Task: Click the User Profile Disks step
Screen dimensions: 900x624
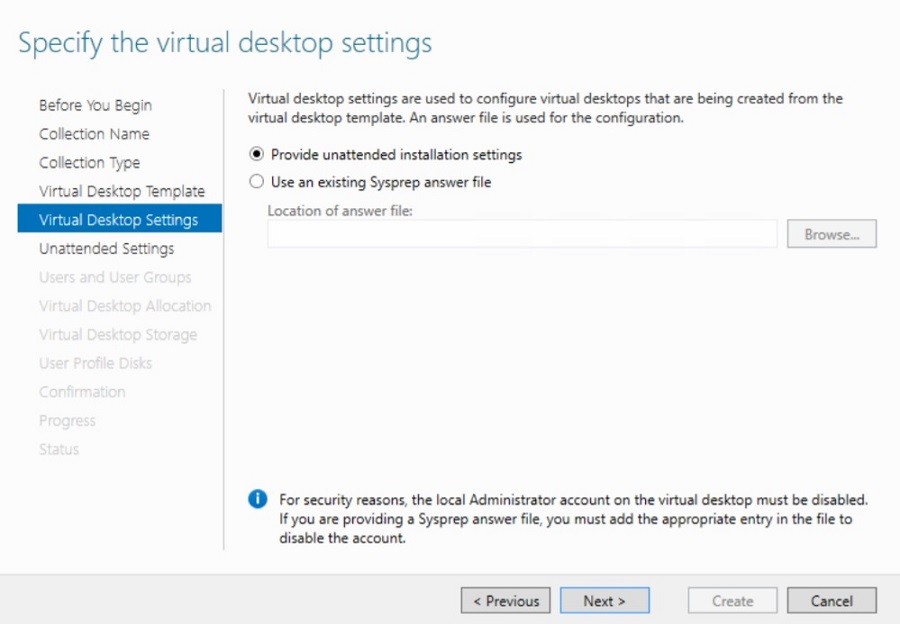Action: click(95, 363)
